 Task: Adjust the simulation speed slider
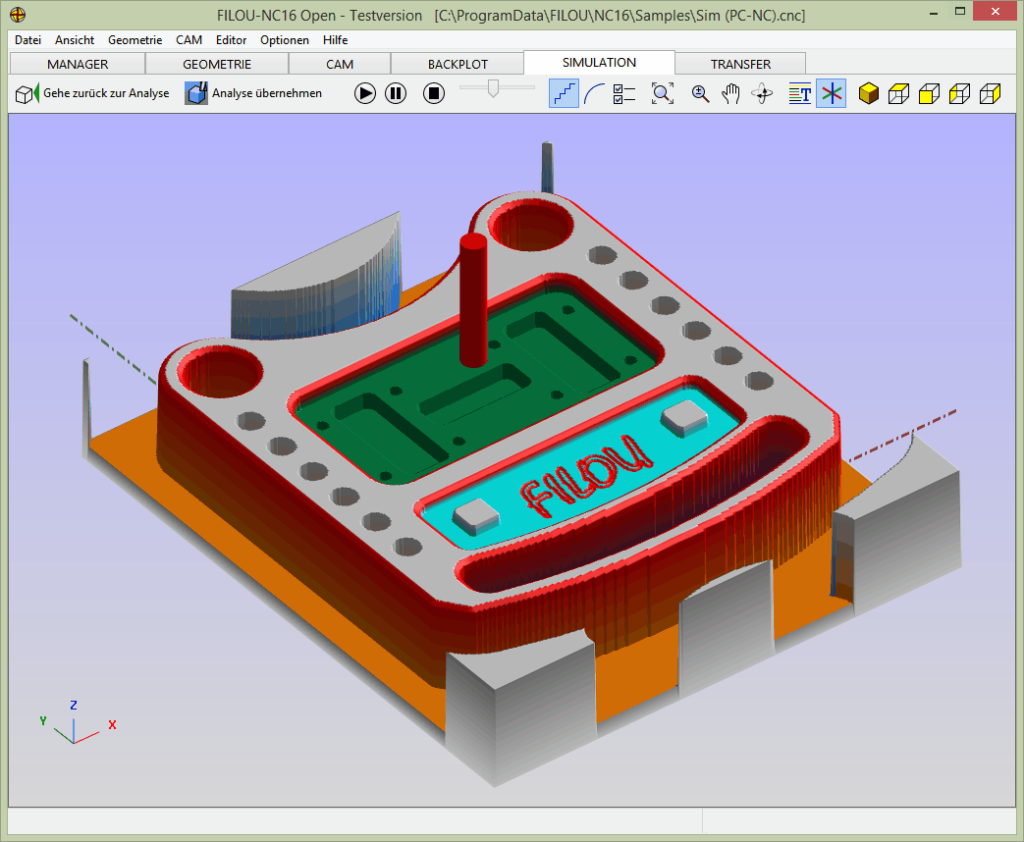(494, 90)
